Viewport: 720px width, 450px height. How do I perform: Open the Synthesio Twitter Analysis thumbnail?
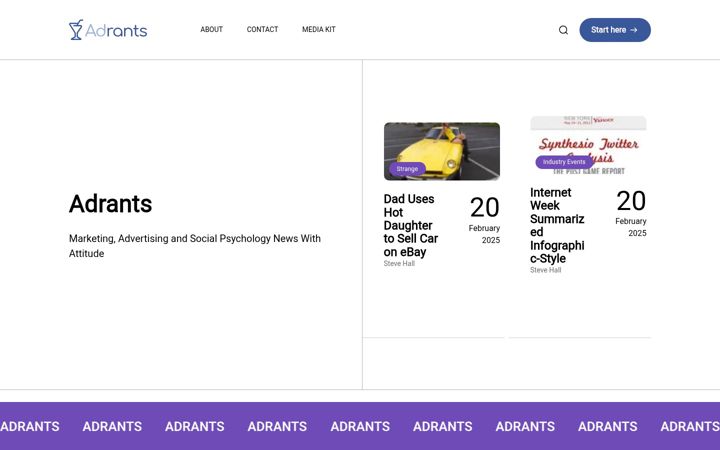[x=588, y=145]
